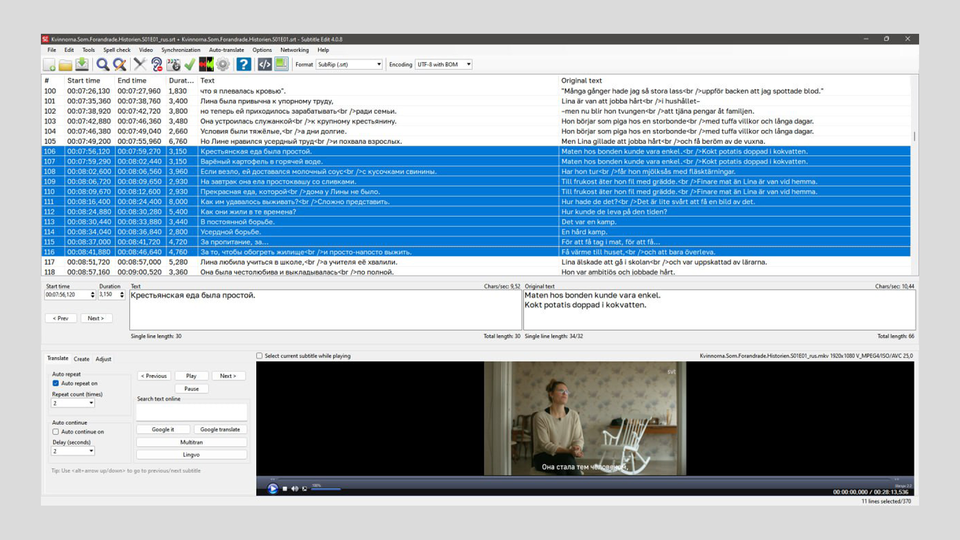Click the Russian translation text box
The image size is (960, 540).
click(x=325, y=310)
